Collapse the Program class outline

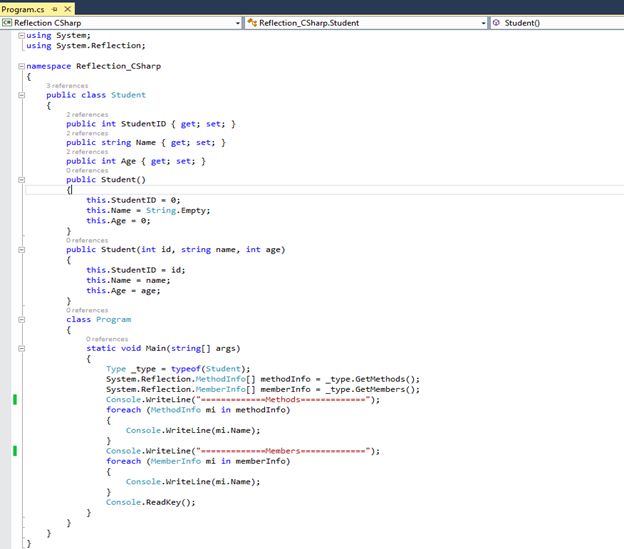click(x=21, y=319)
